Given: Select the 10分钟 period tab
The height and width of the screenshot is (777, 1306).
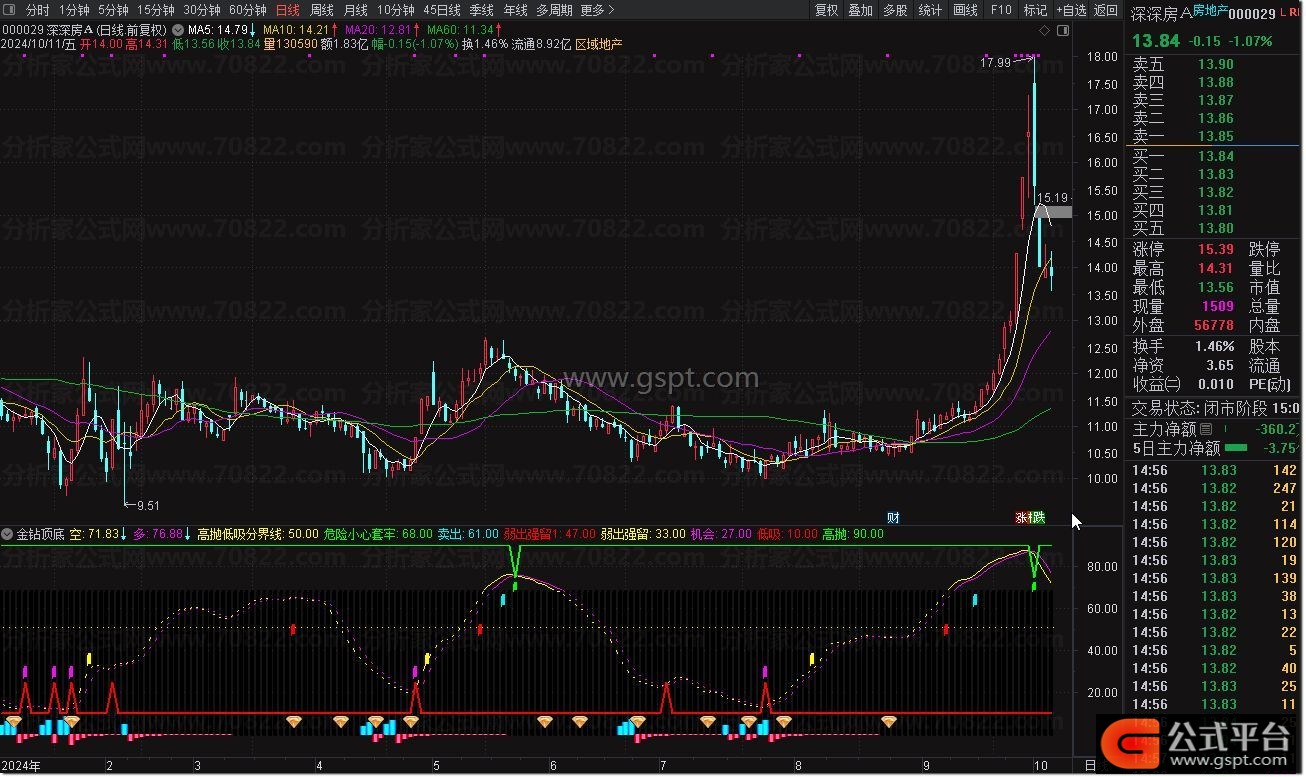Looking at the screenshot, I should (x=396, y=10).
